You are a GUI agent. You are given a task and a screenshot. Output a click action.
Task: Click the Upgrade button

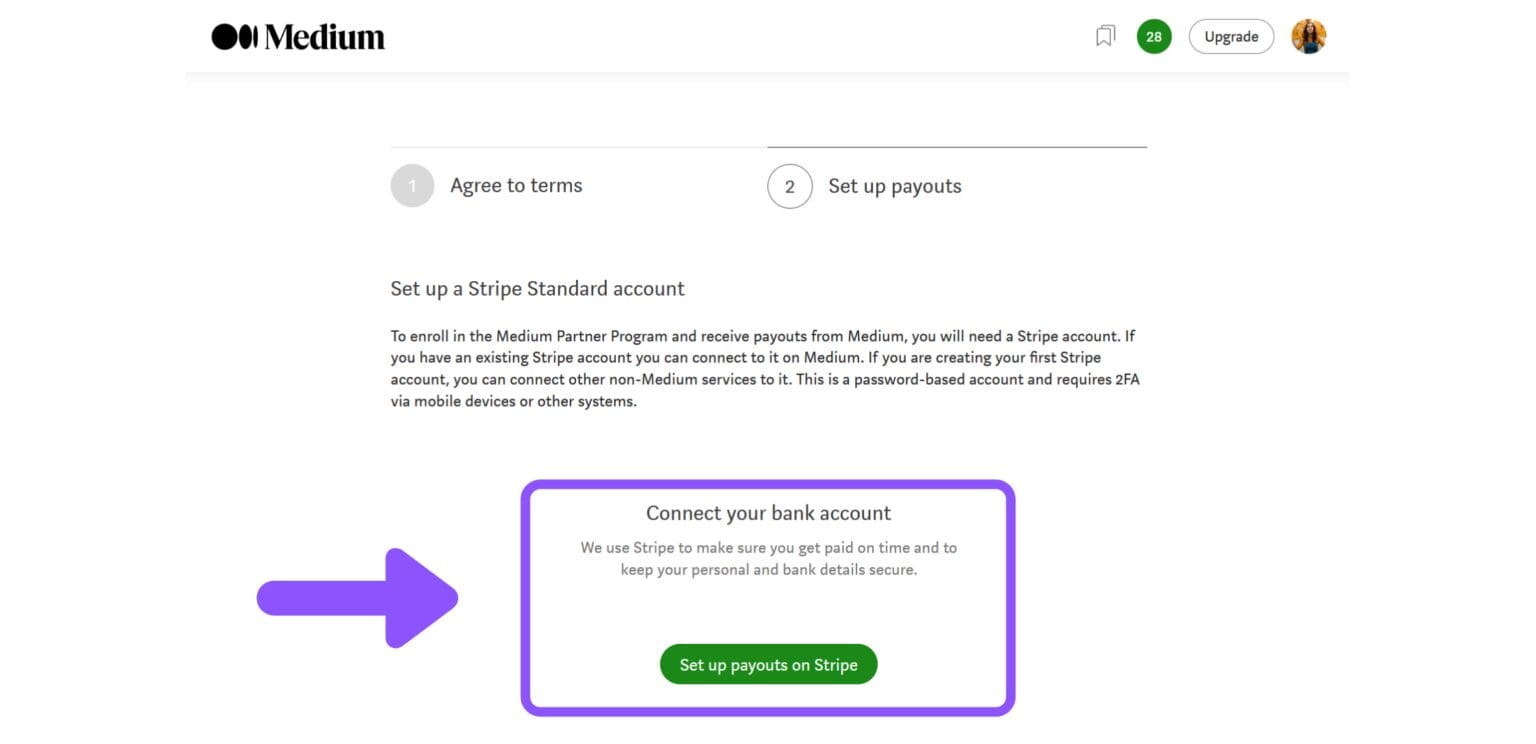tap(1231, 36)
